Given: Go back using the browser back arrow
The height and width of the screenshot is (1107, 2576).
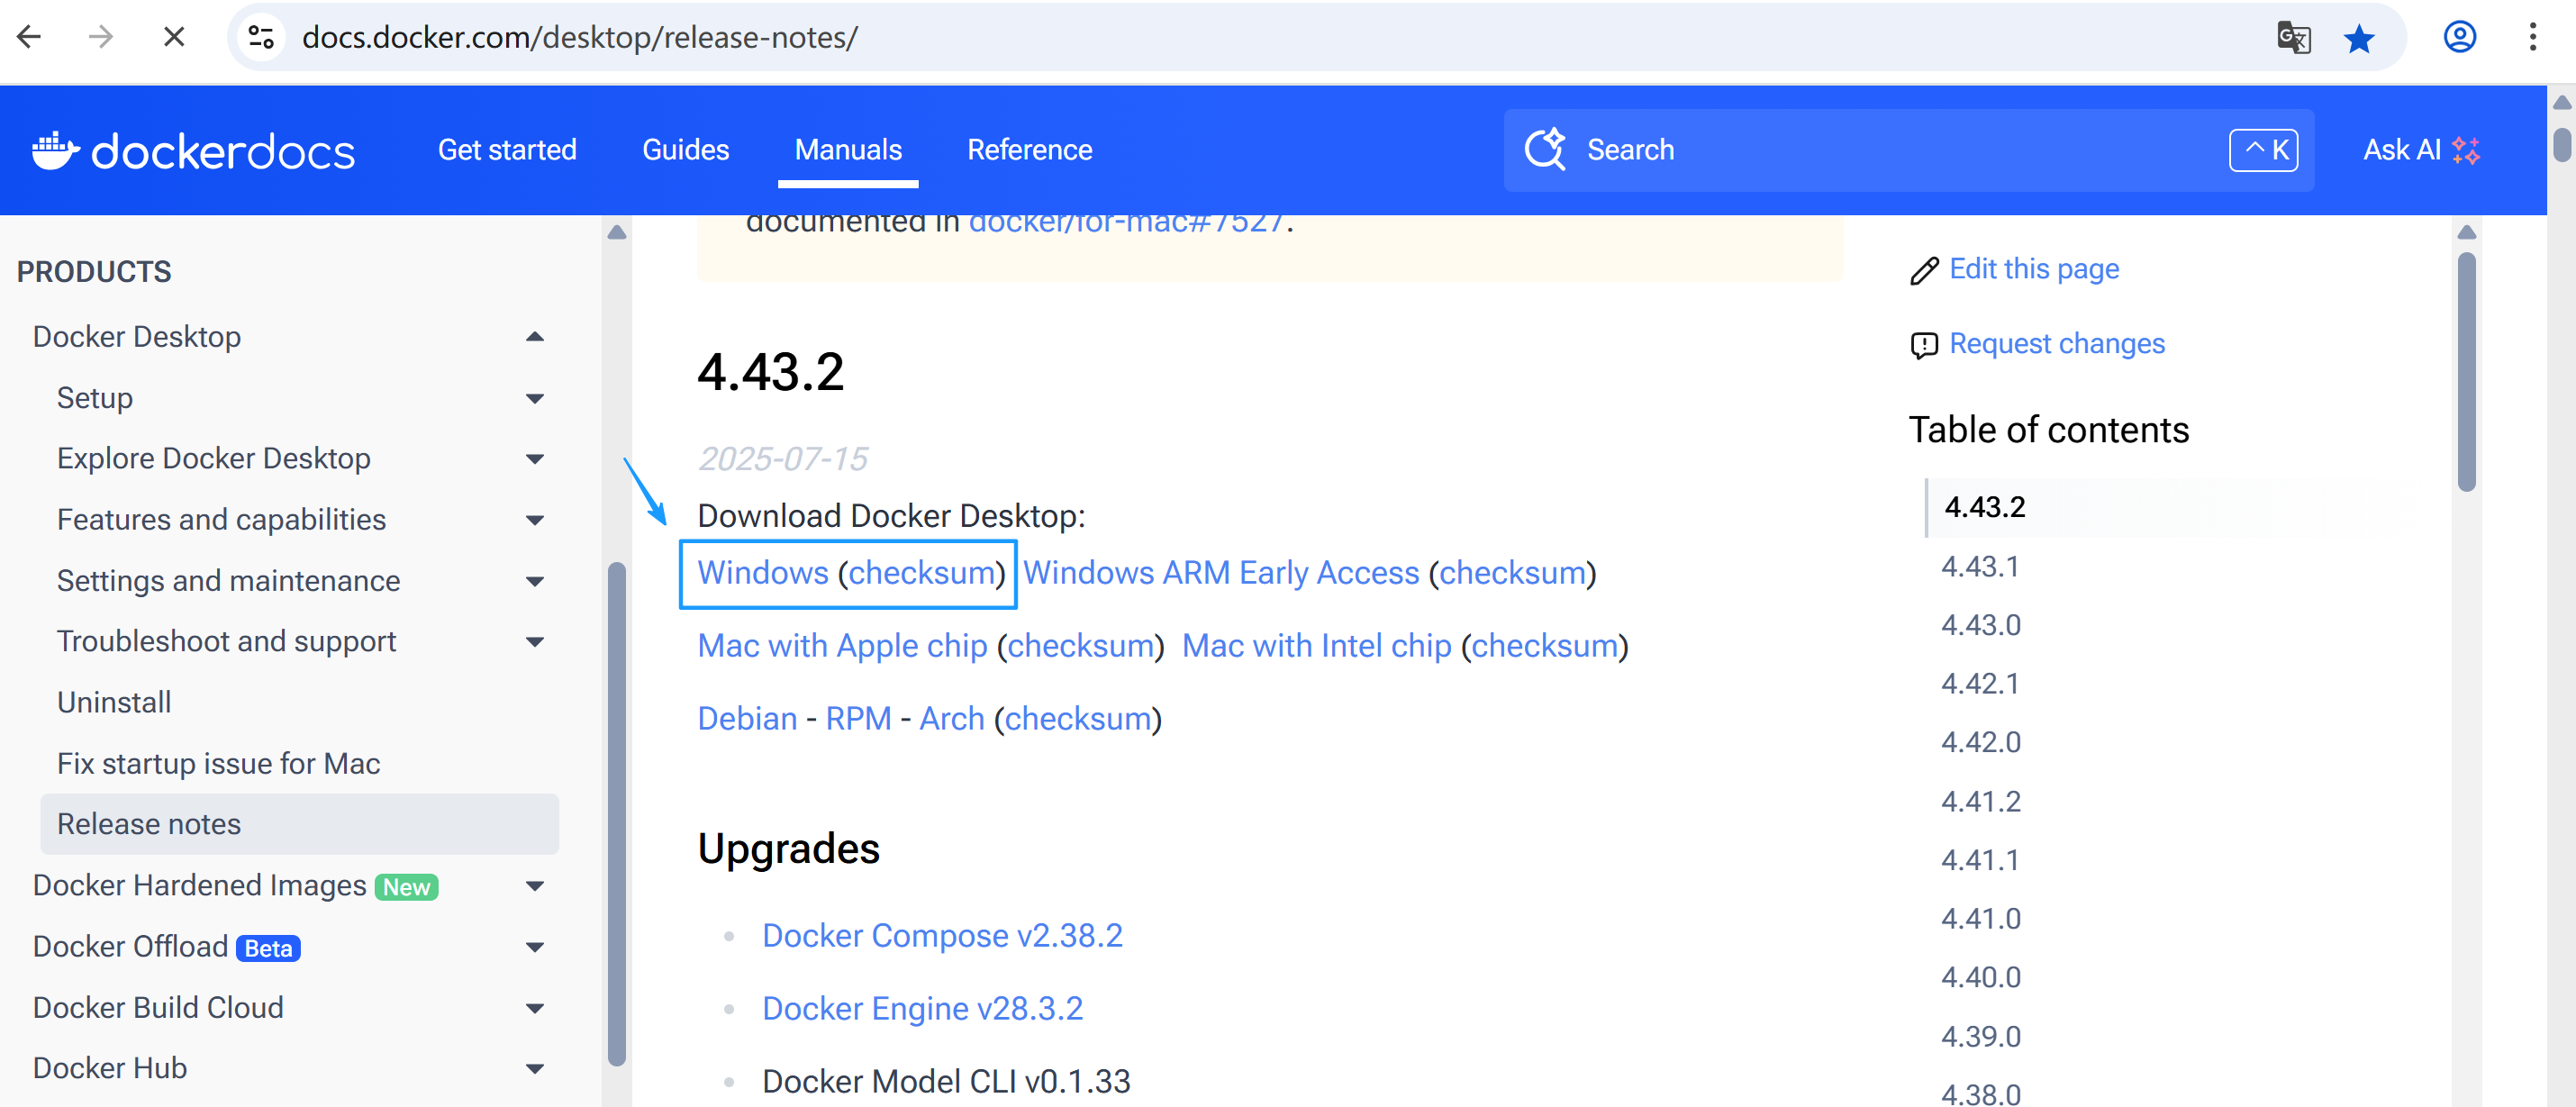Looking at the screenshot, I should pyautogui.click(x=29, y=38).
